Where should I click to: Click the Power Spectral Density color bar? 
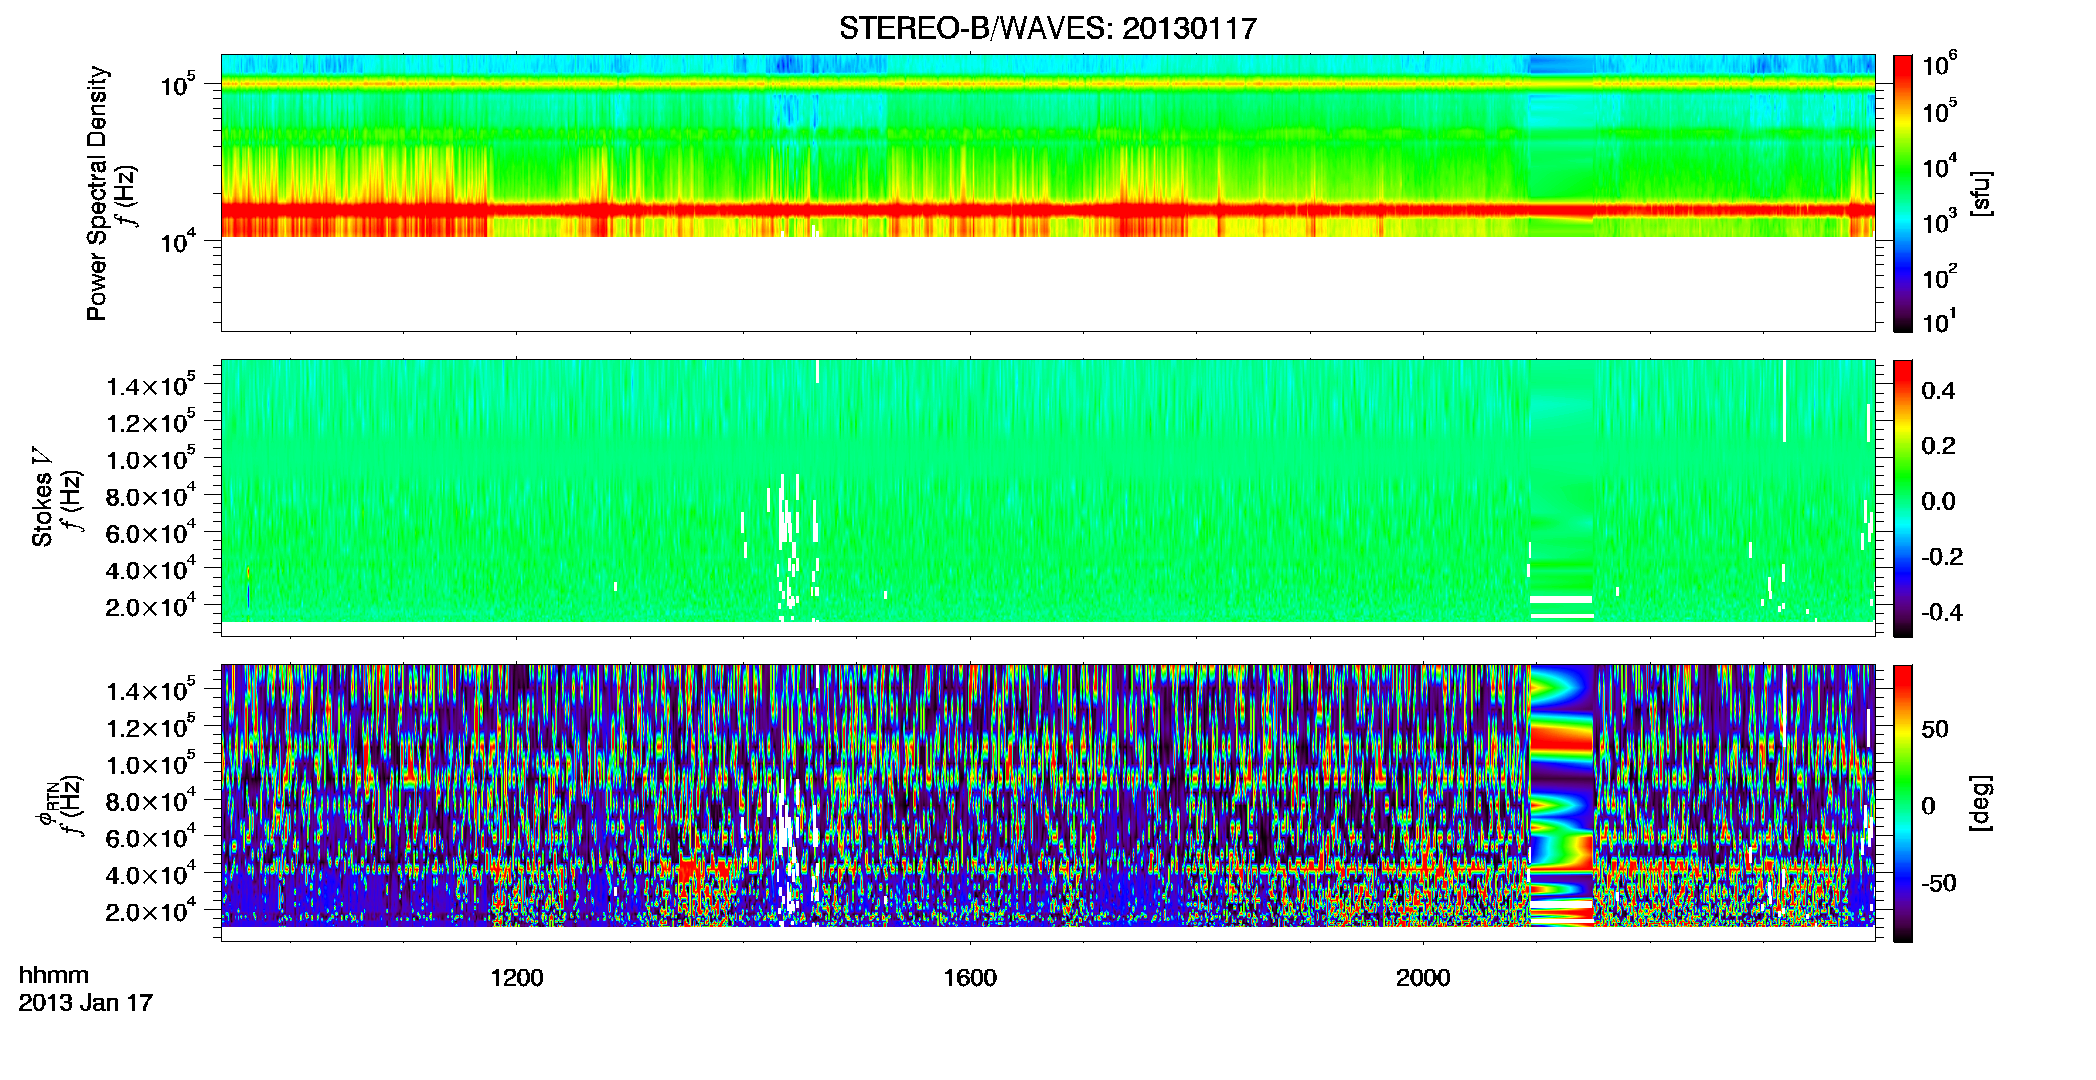tap(1903, 193)
